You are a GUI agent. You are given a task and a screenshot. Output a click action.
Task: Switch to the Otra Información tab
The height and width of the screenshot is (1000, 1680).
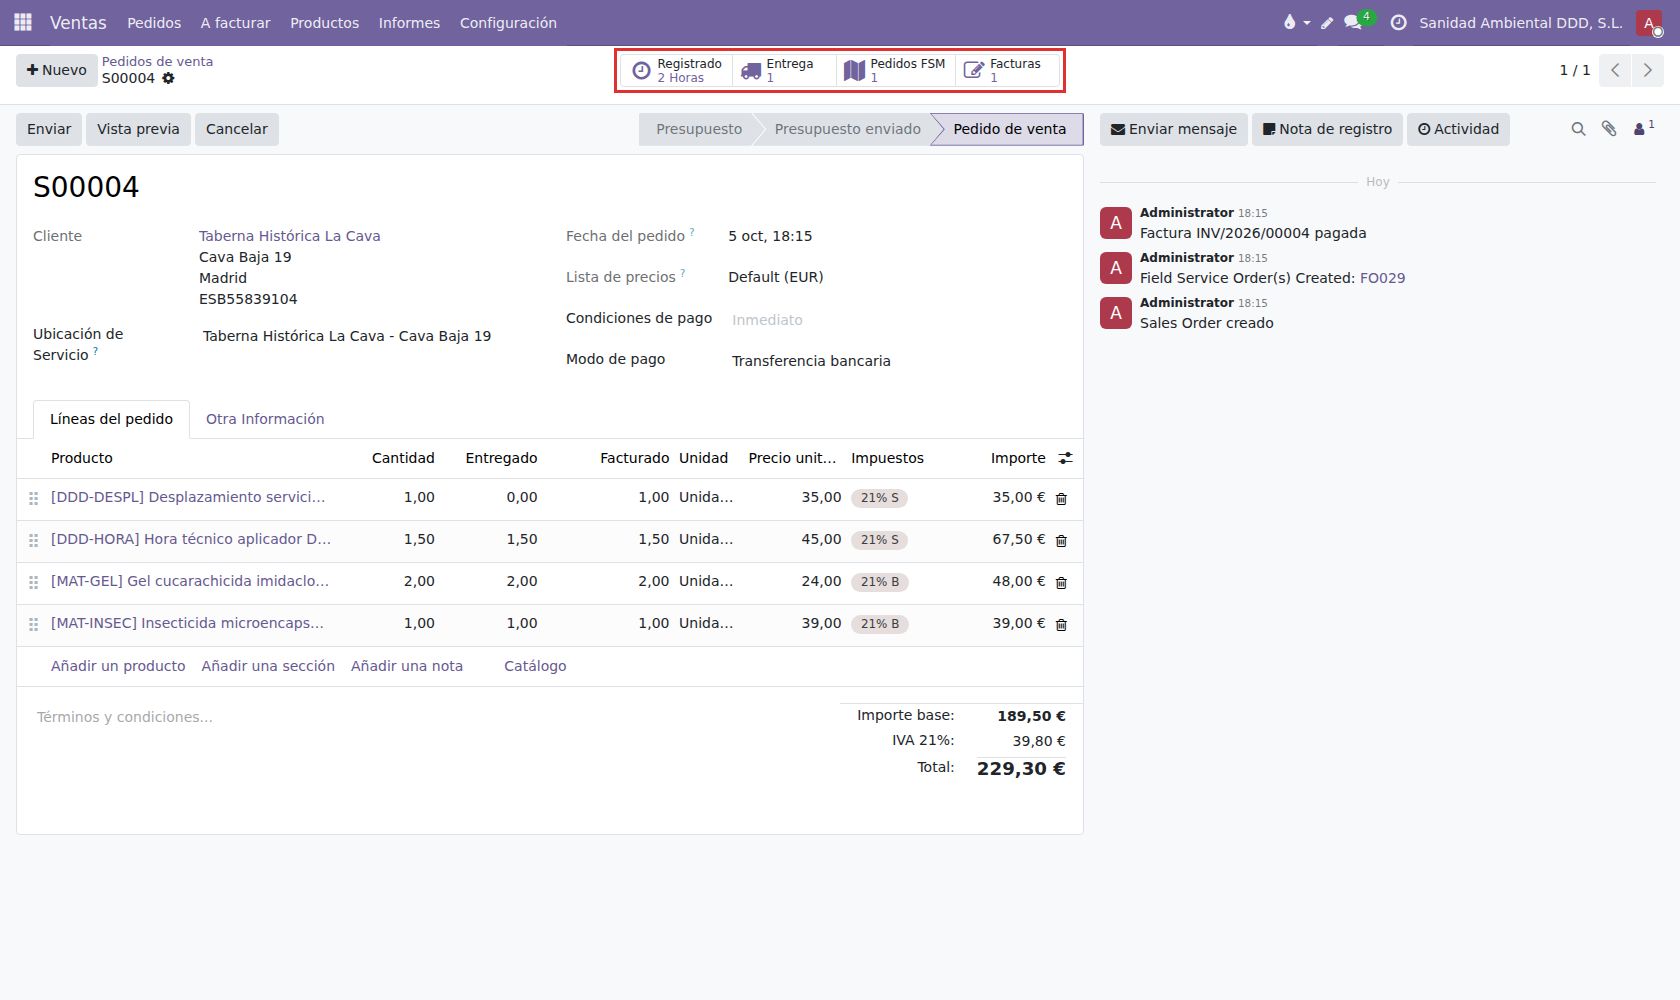pos(265,419)
